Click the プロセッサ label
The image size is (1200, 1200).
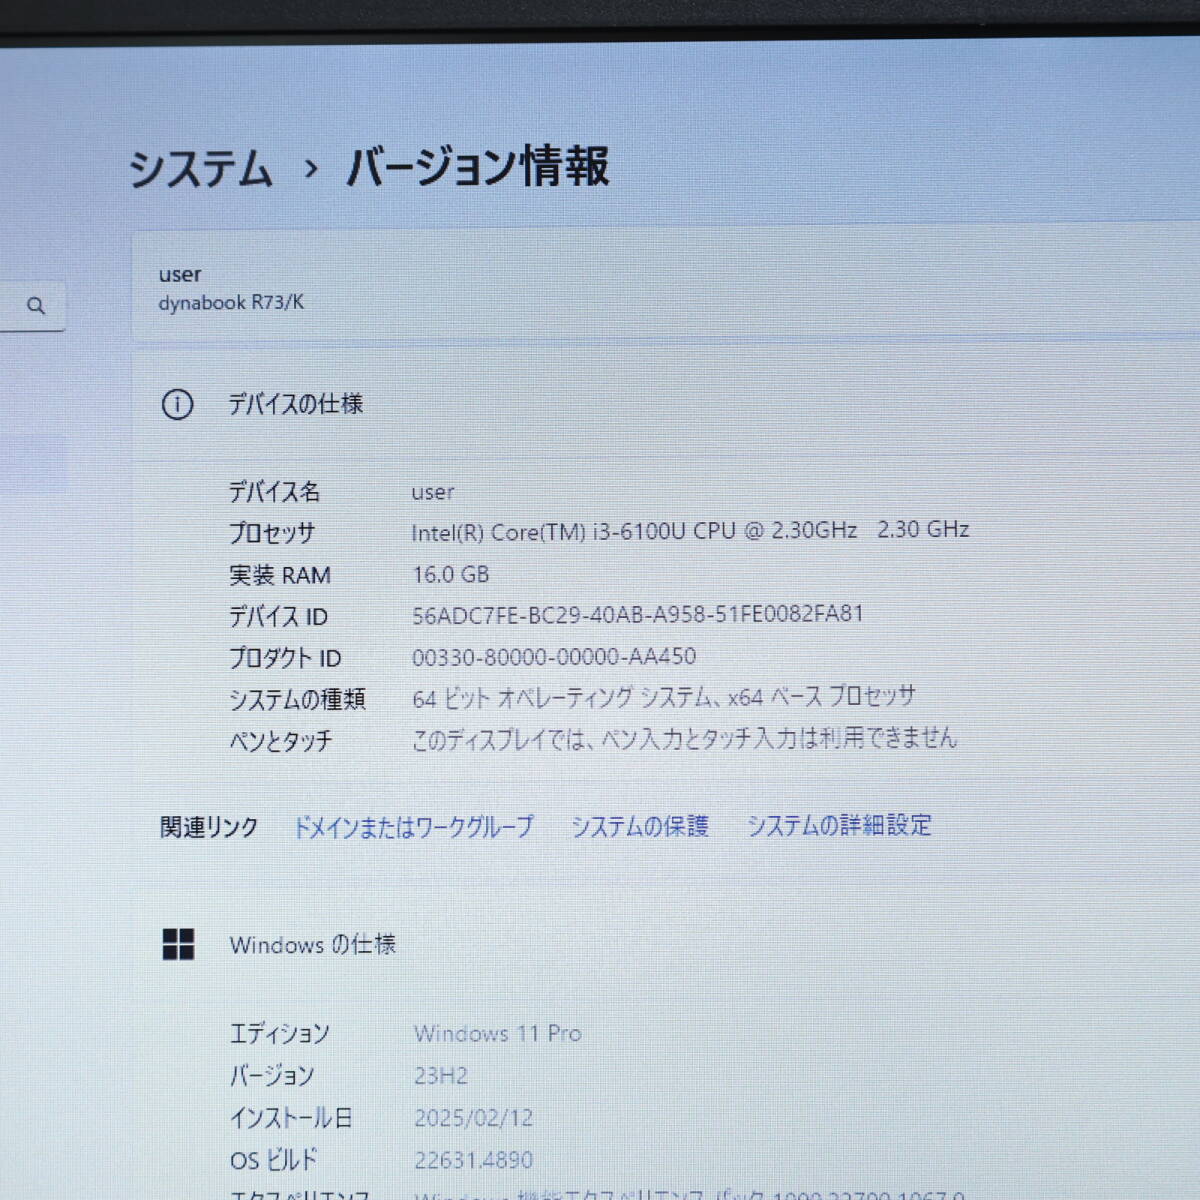(x=272, y=533)
